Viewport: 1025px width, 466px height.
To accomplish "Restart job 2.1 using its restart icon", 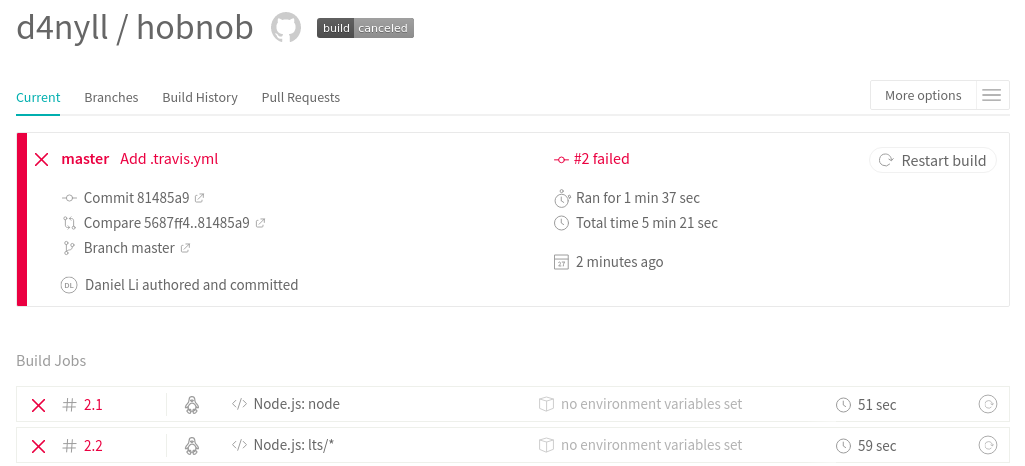I will (987, 405).
